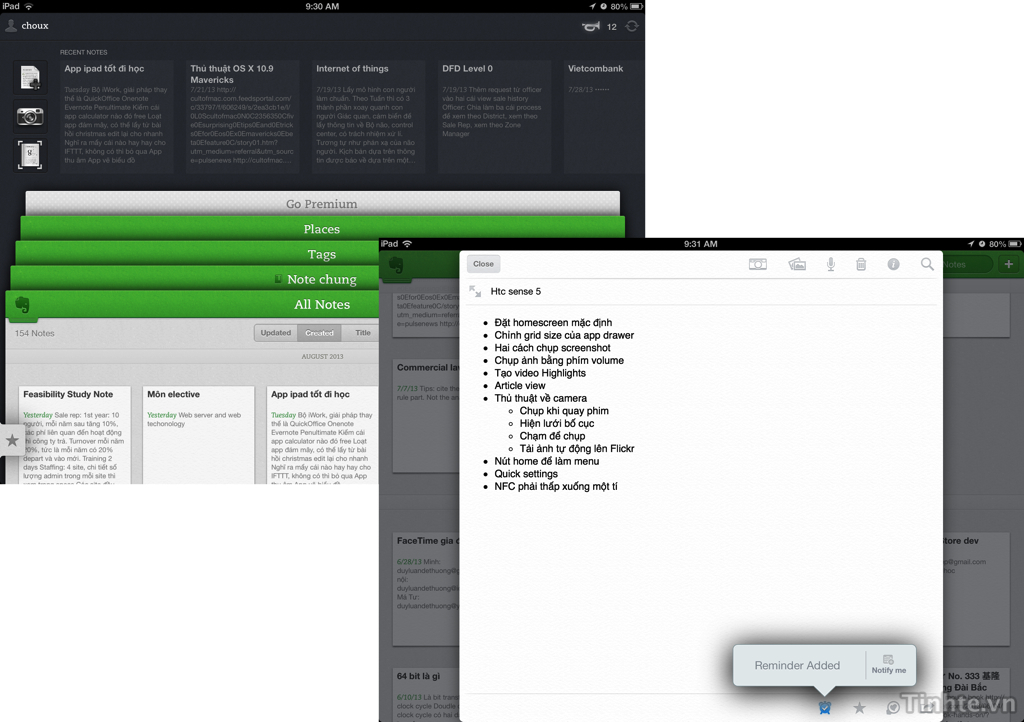Select the Updated sort option
1024x722 pixels.
point(276,333)
